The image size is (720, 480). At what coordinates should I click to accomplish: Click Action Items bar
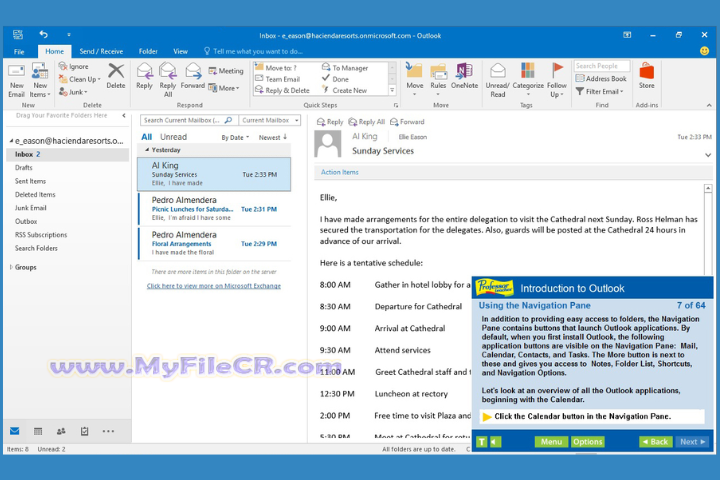point(512,172)
